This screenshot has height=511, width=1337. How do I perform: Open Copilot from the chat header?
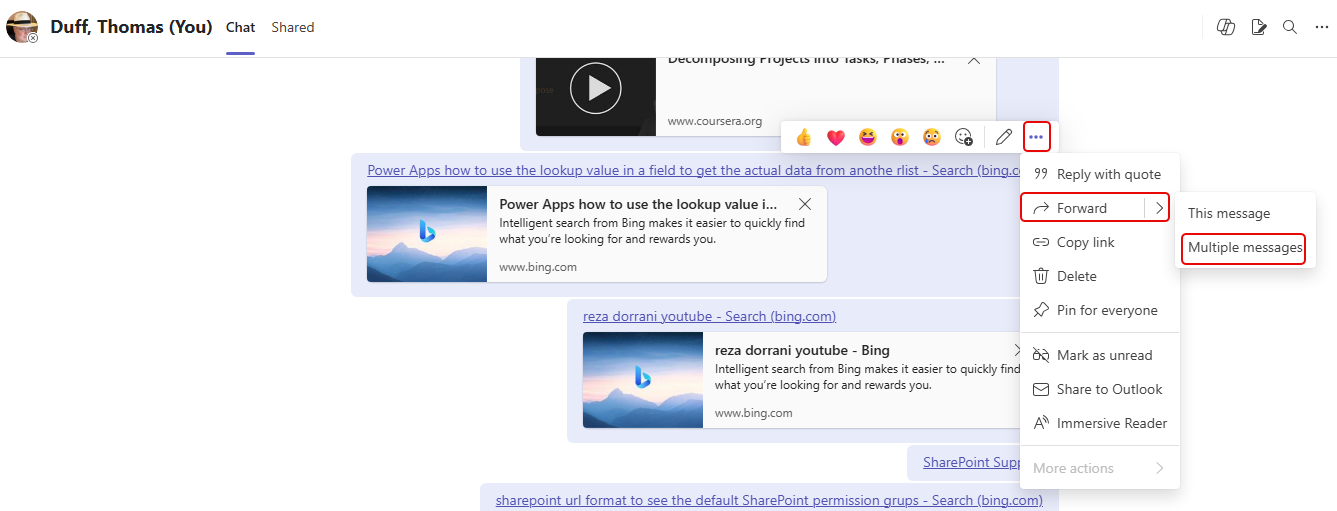[x=1225, y=27]
